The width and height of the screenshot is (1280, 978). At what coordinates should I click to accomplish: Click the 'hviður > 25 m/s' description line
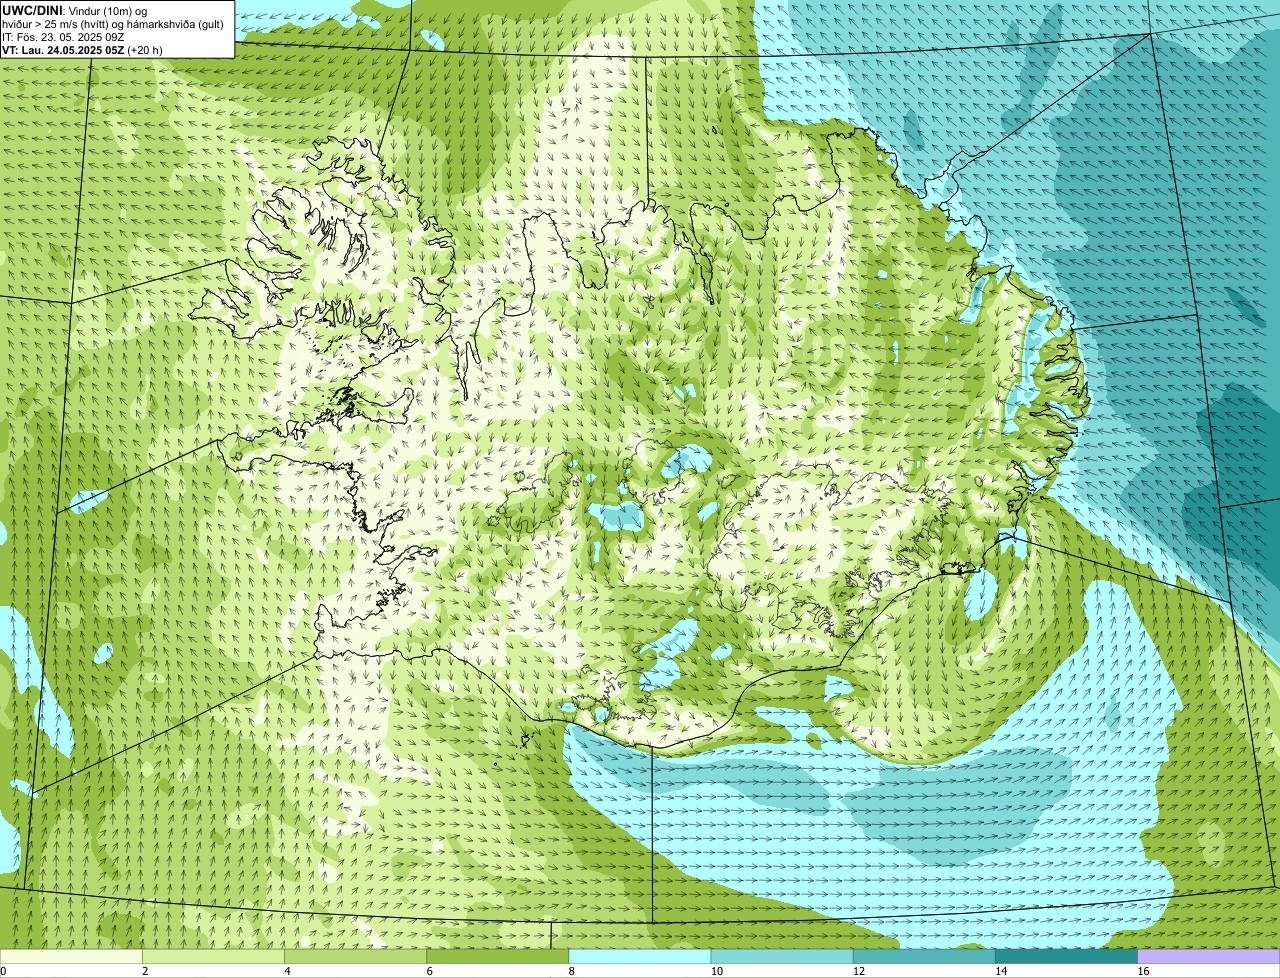coord(113,24)
